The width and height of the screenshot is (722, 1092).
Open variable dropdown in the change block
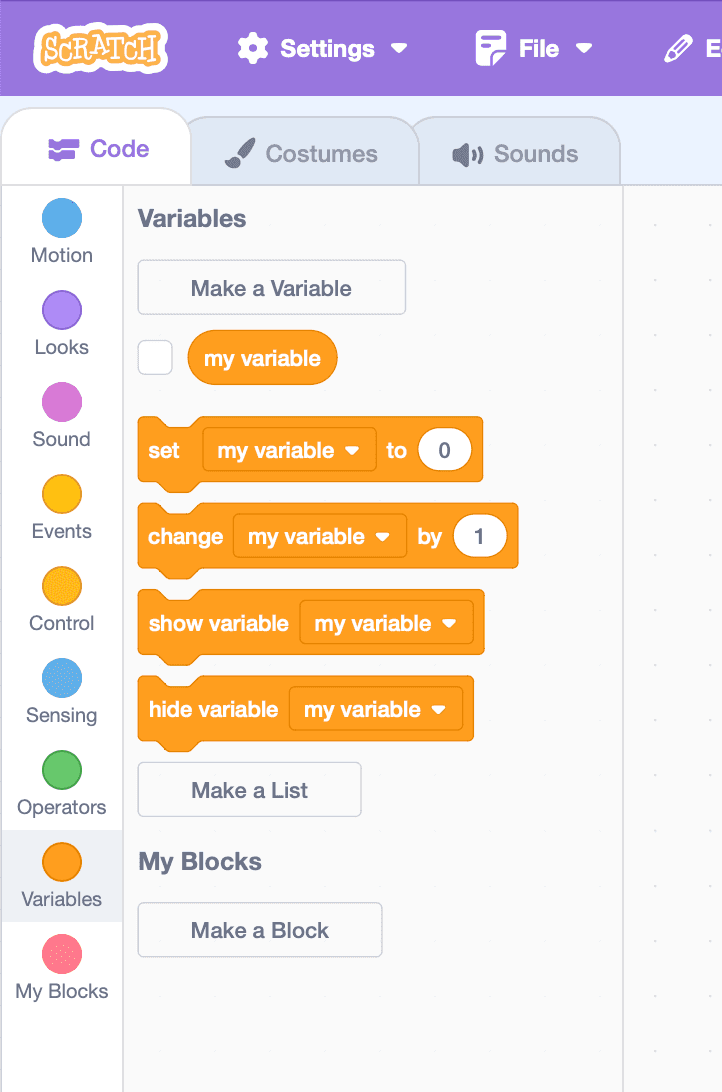[320, 537]
